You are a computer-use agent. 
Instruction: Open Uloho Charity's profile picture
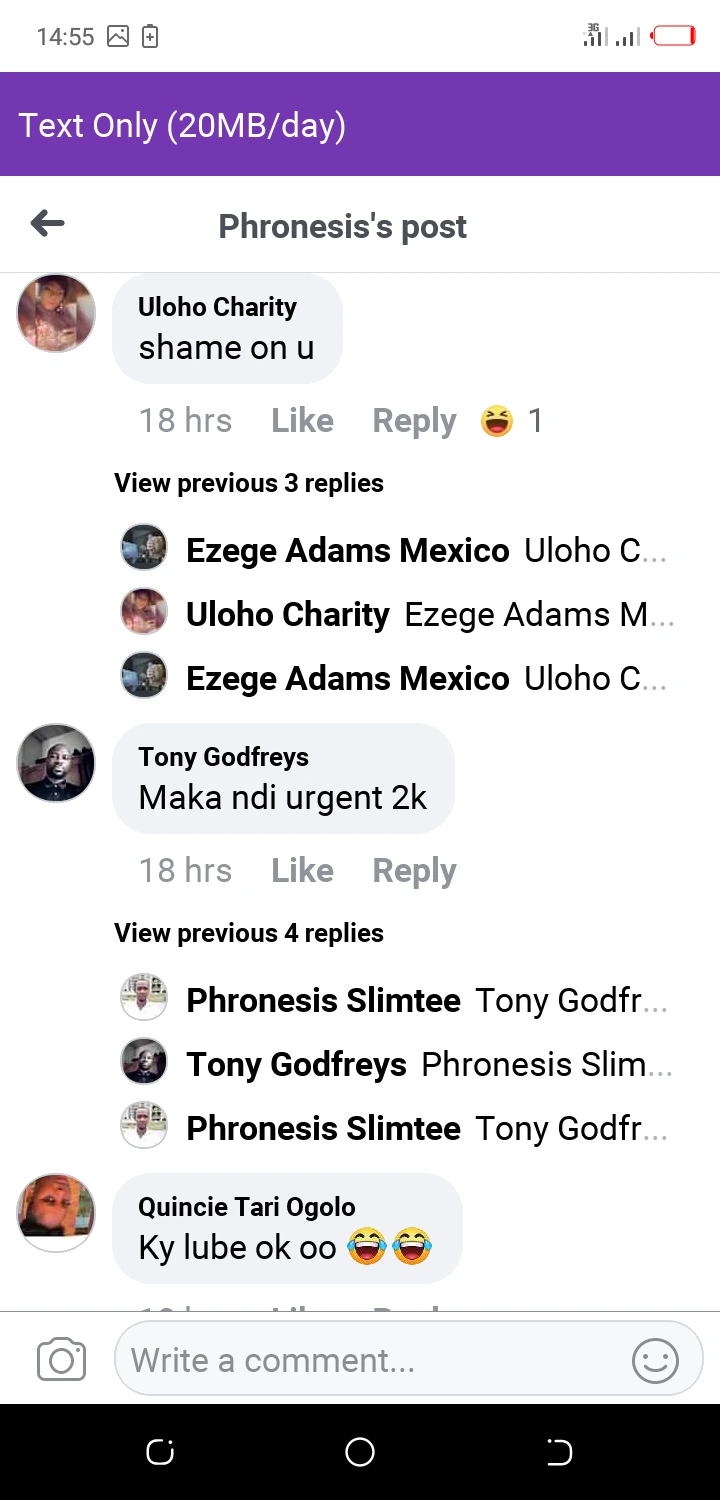pyautogui.click(x=57, y=313)
